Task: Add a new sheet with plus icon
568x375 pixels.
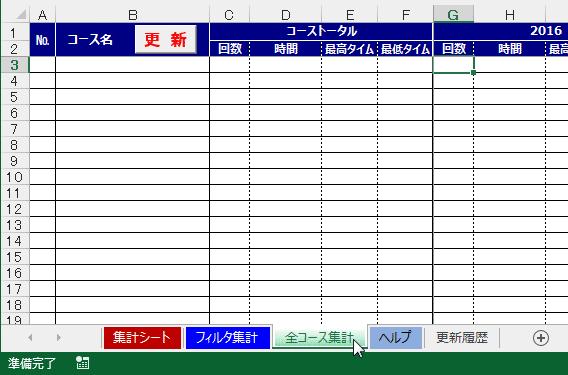Action: tap(540, 338)
